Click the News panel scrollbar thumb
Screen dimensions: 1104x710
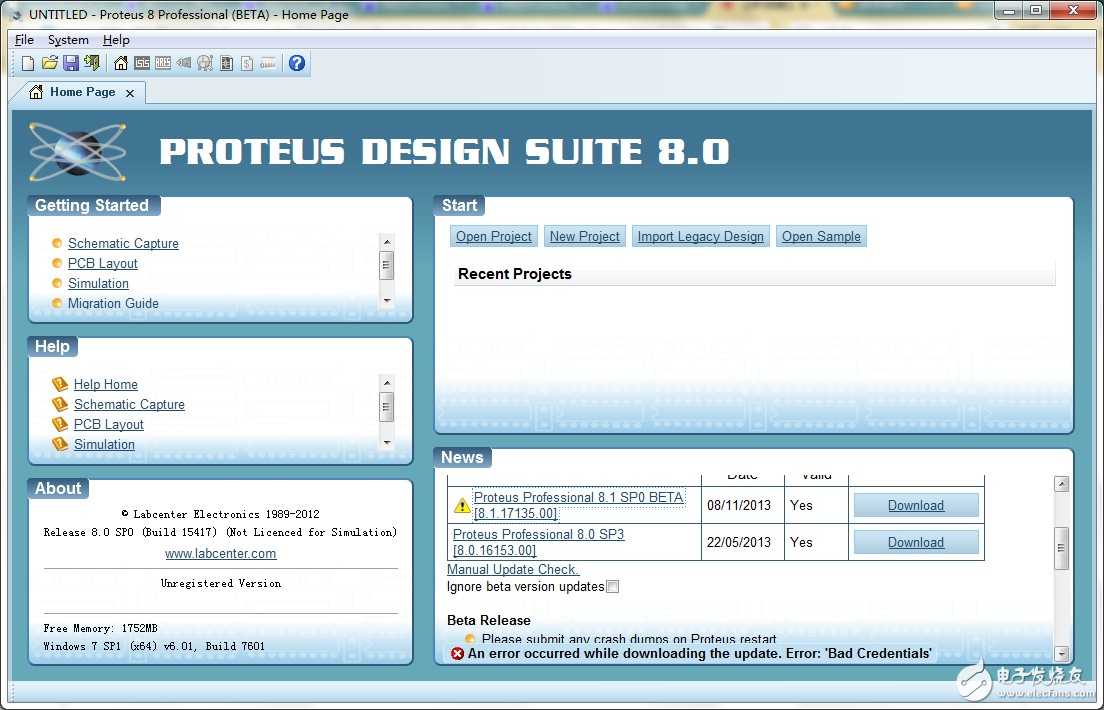[x=1062, y=548]
